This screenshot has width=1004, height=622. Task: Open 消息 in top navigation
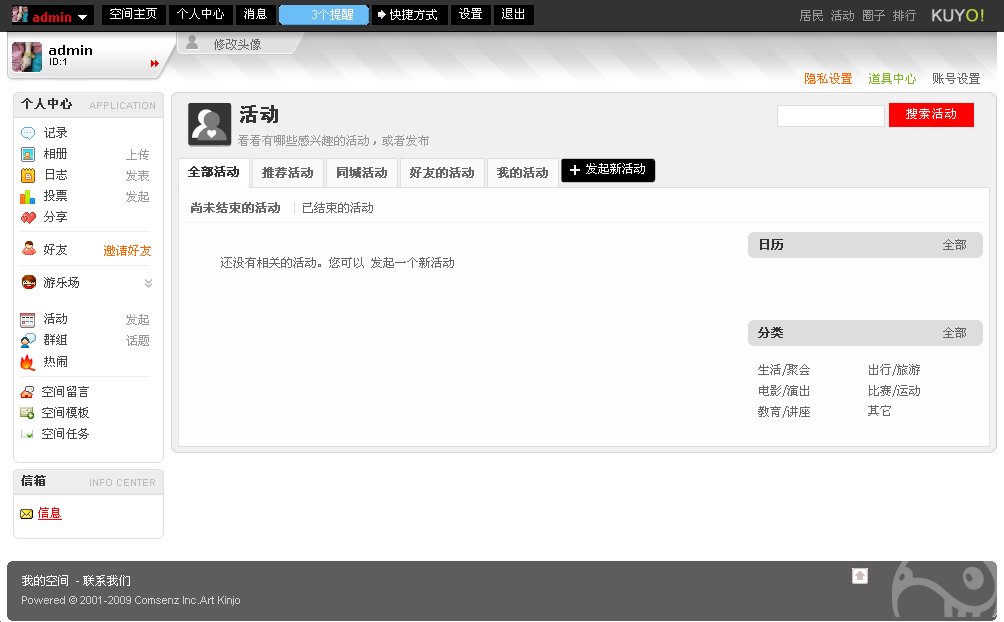[x=255, y=14]
